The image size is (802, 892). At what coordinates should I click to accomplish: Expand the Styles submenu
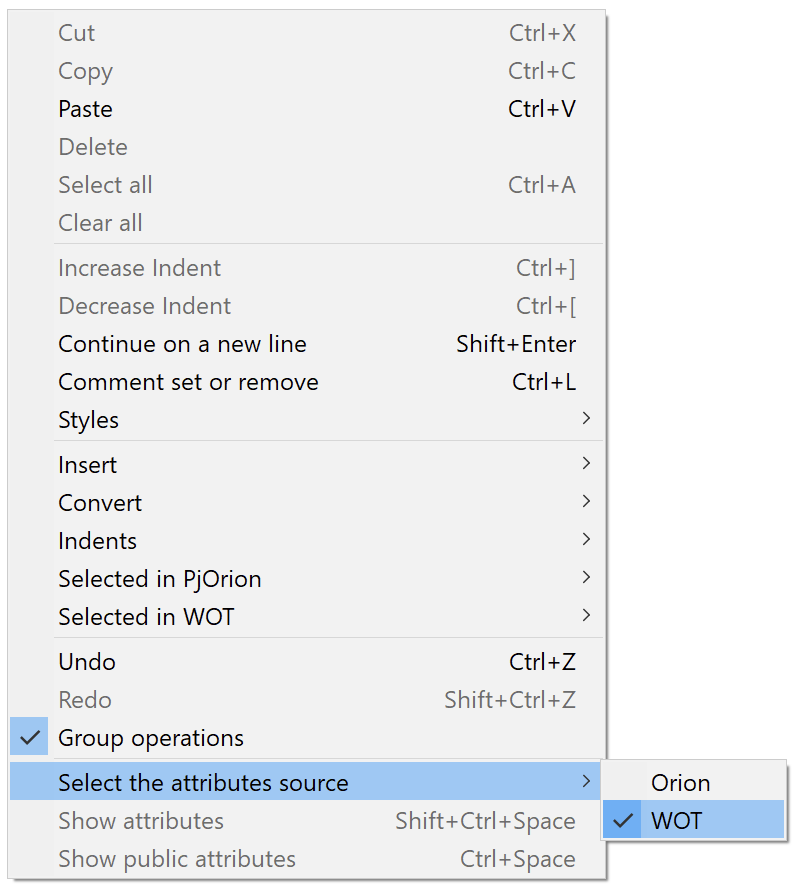(x=88, y=420)
